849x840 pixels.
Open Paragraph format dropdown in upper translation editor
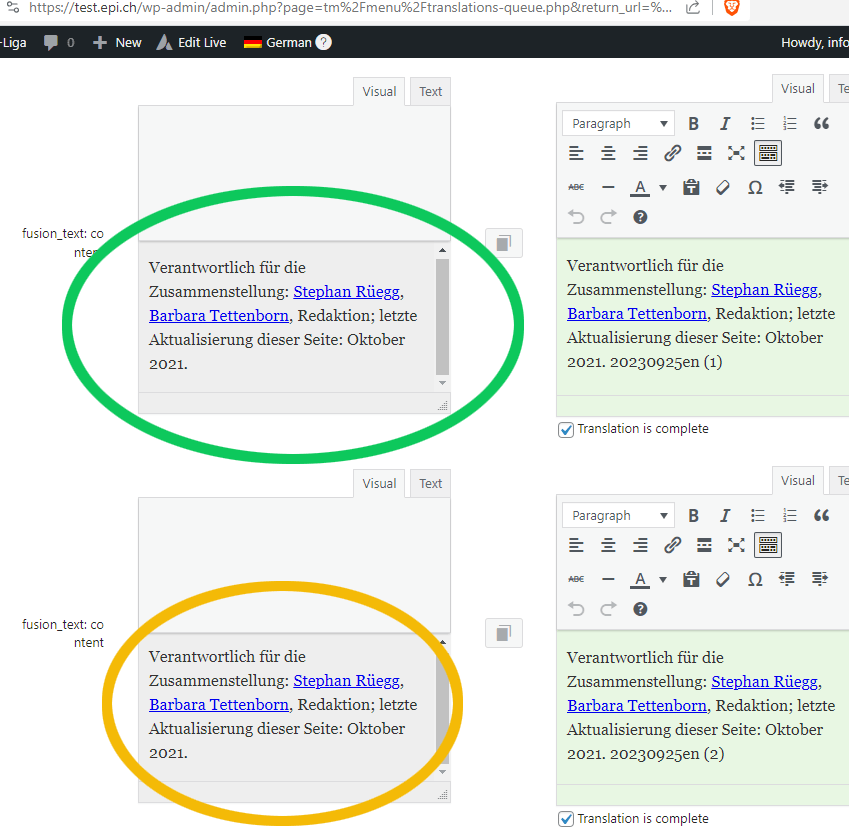[x=618, y=123]
